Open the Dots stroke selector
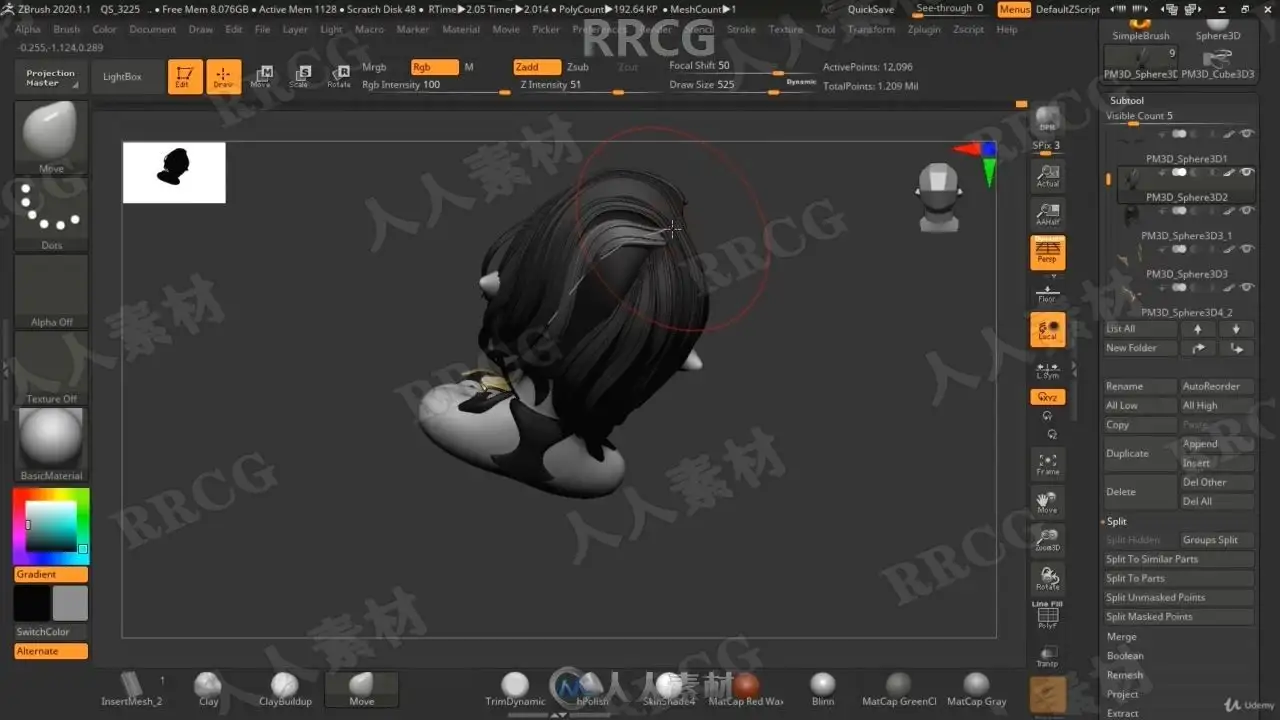The height and width of the screenshot is (720, 1280). (51, 214)
